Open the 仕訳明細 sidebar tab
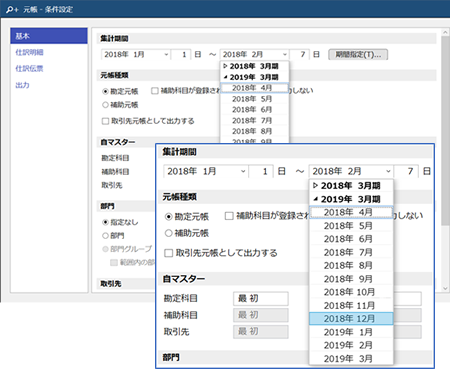Screen dimensions: 450x370 (29, 52)
